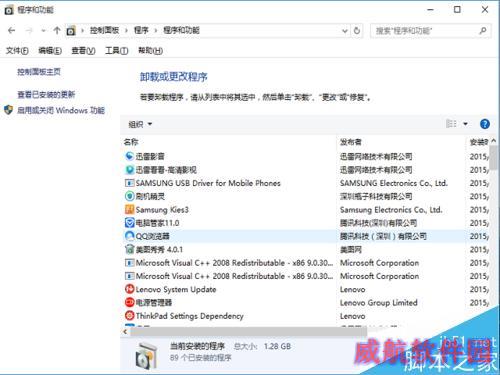
Task: Select the Samsung Kies3 icon
Action: point(129,209)
